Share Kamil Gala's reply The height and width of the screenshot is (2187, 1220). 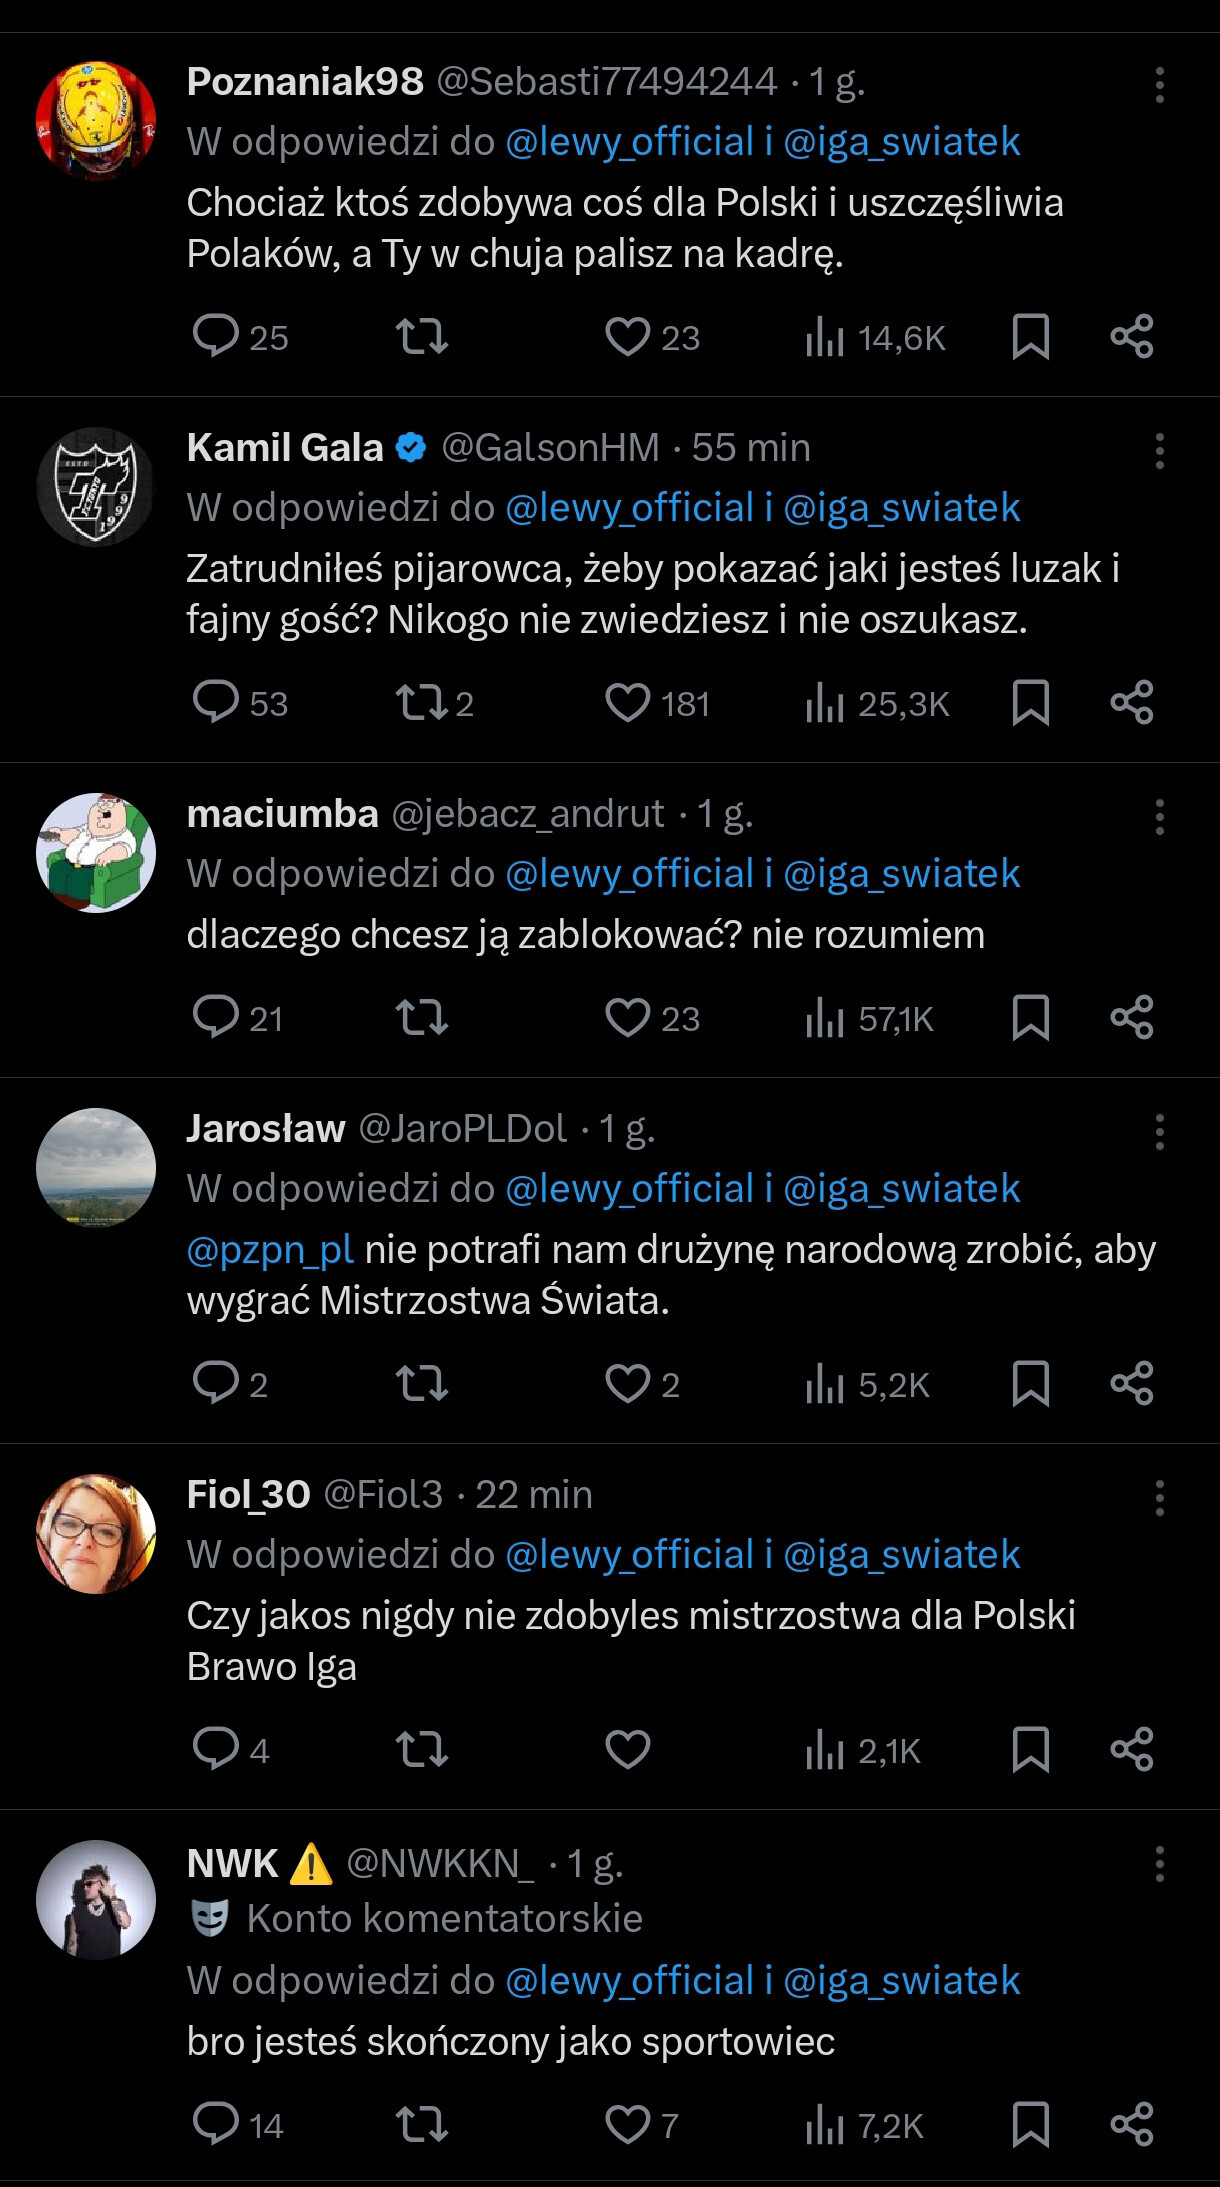point(1132,703)
